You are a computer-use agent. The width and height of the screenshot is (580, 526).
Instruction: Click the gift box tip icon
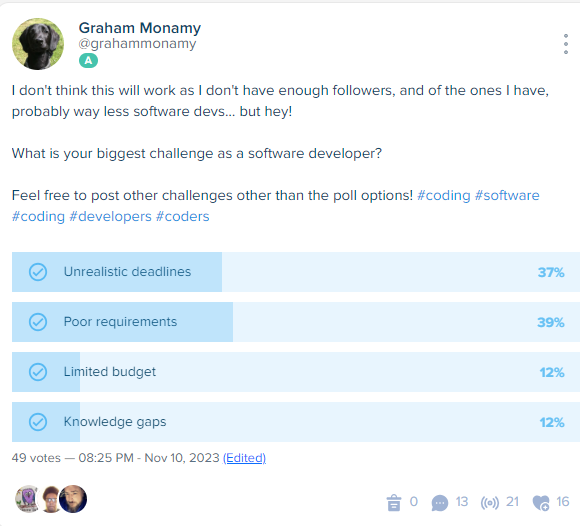pyautogui.click(x=394, y=502)
